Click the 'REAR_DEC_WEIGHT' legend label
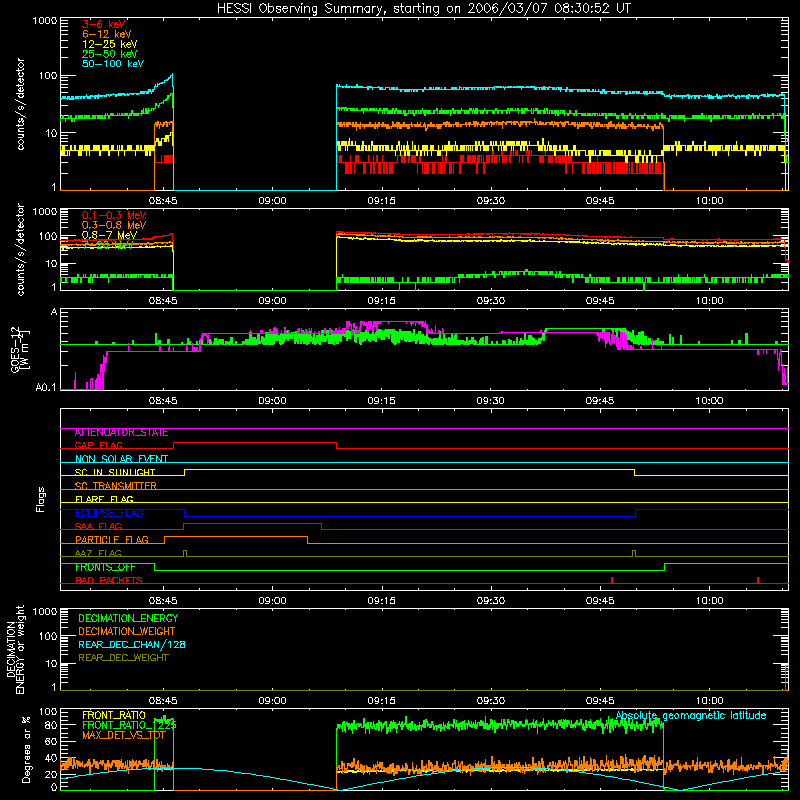 coord(123,658)
